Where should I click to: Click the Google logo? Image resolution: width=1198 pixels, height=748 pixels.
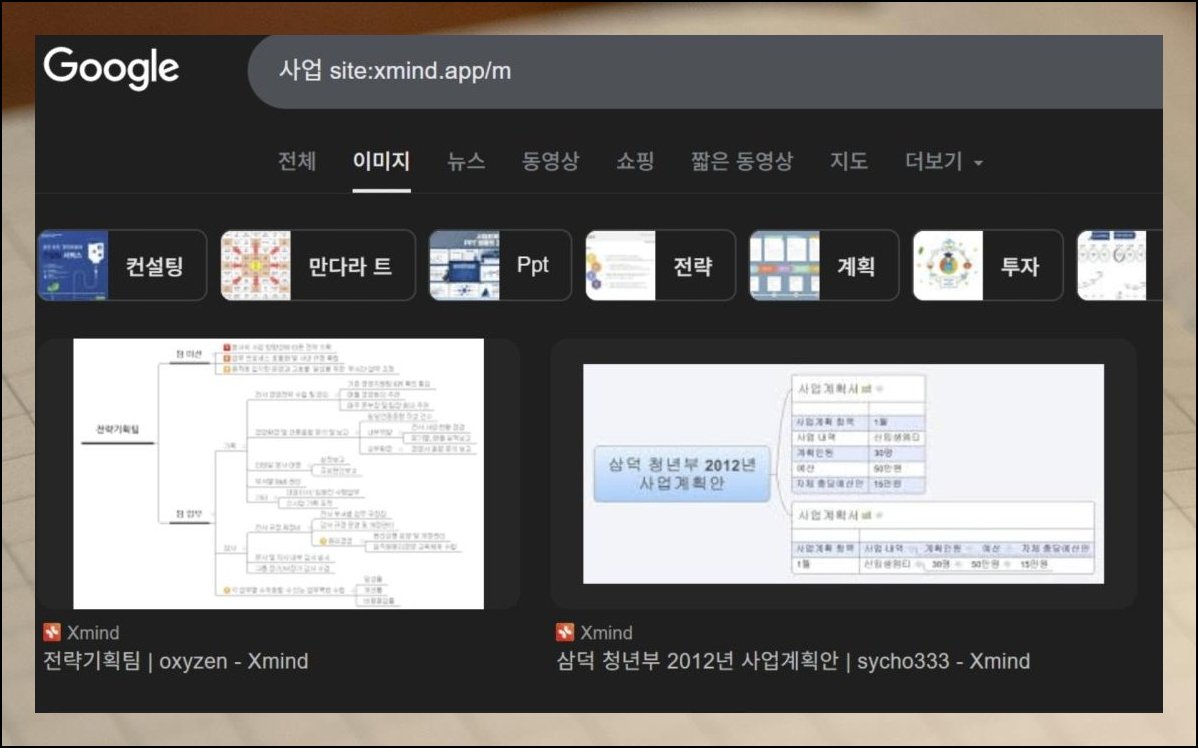pos(112,68)
